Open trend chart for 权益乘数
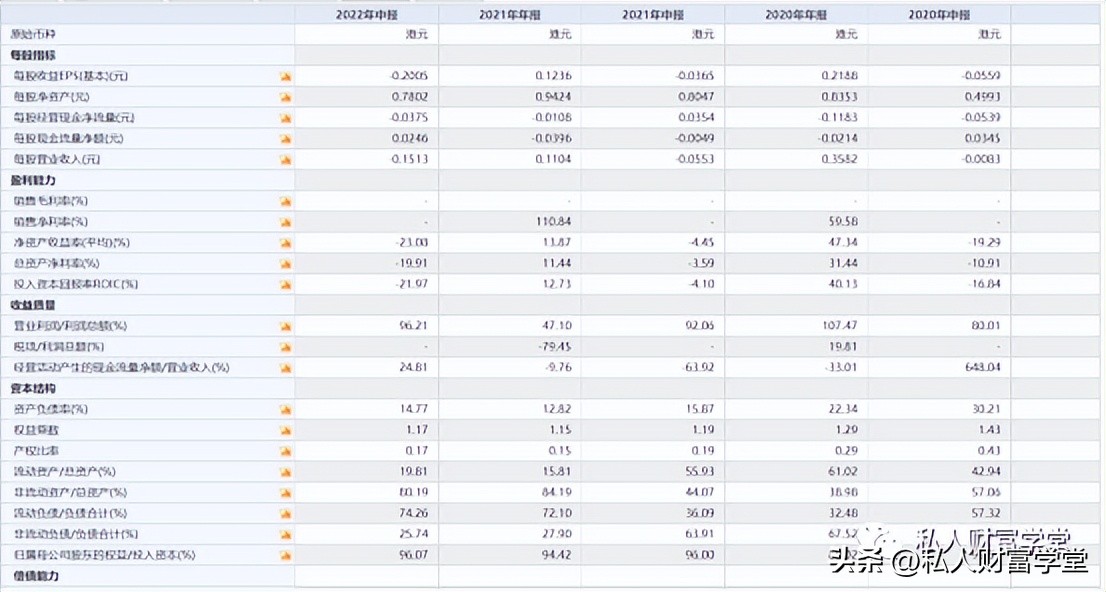Screen dimensions: 1106x592 tap(284, 429)
